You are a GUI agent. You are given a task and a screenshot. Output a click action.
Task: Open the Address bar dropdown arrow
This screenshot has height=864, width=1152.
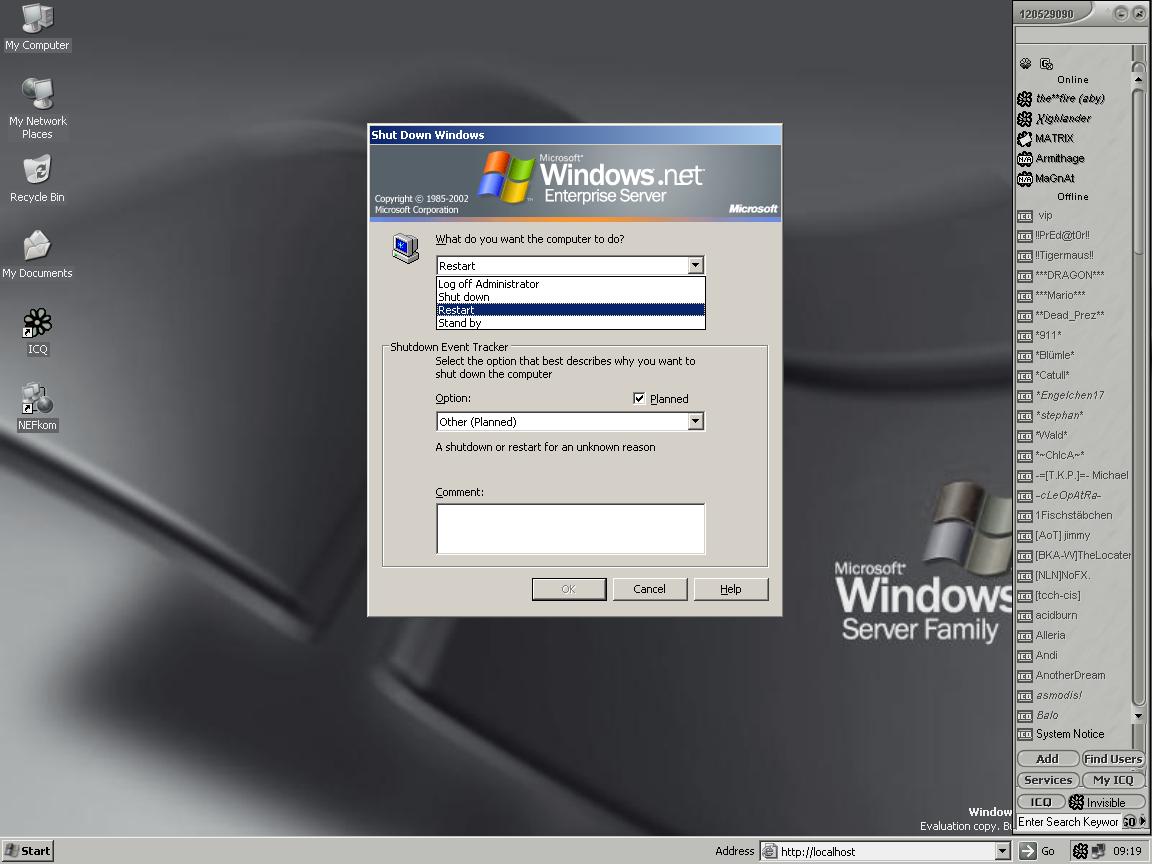[1002, 851]
